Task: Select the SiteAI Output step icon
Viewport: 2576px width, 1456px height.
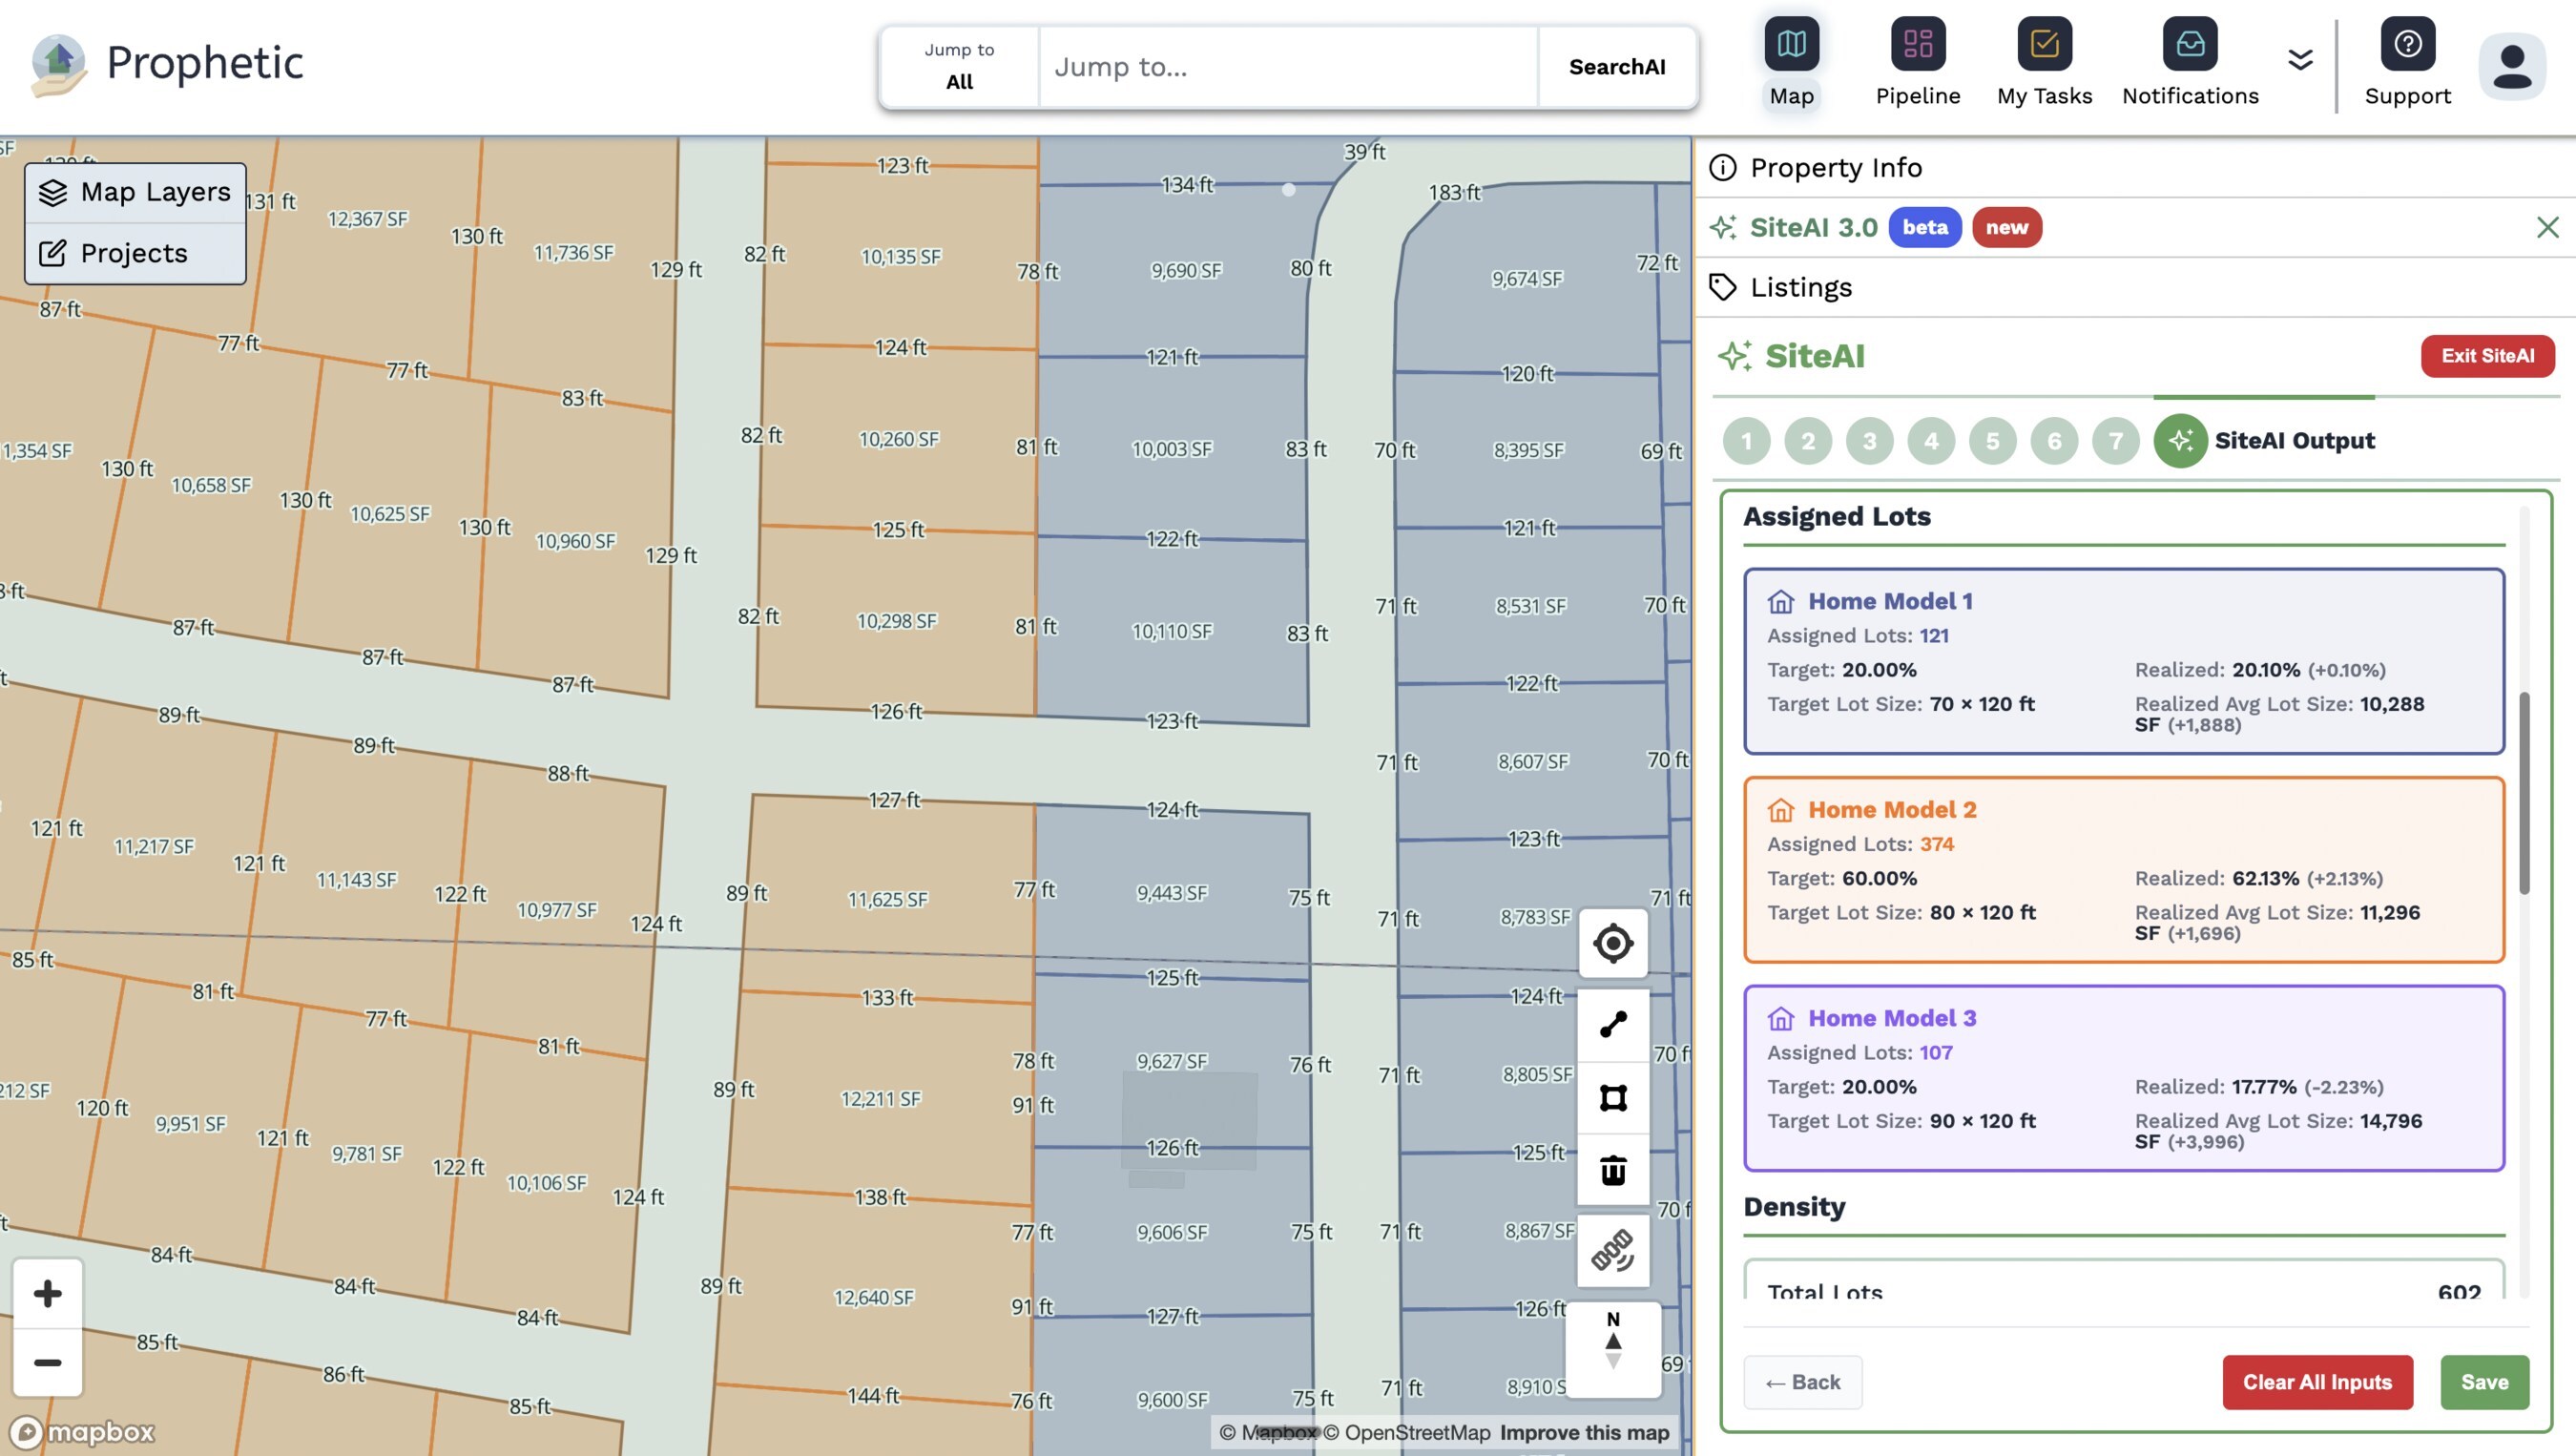Action: tap(2180, 441)
